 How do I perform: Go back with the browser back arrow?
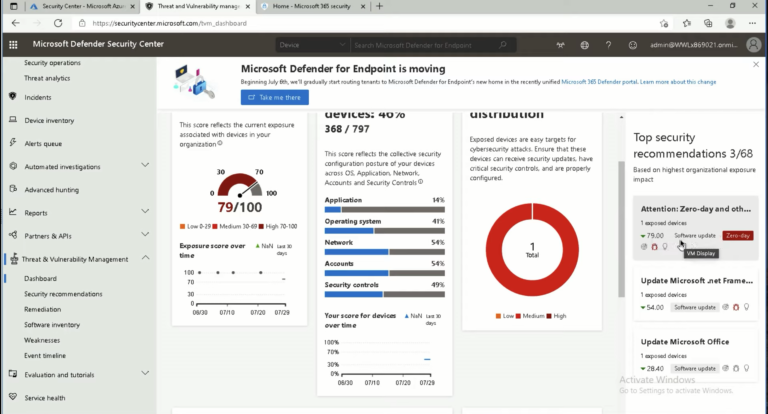16,23
